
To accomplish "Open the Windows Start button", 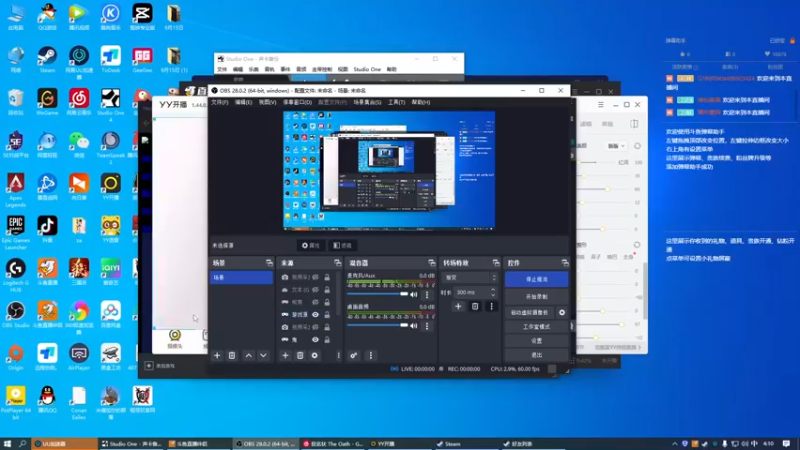I will 7,444.
